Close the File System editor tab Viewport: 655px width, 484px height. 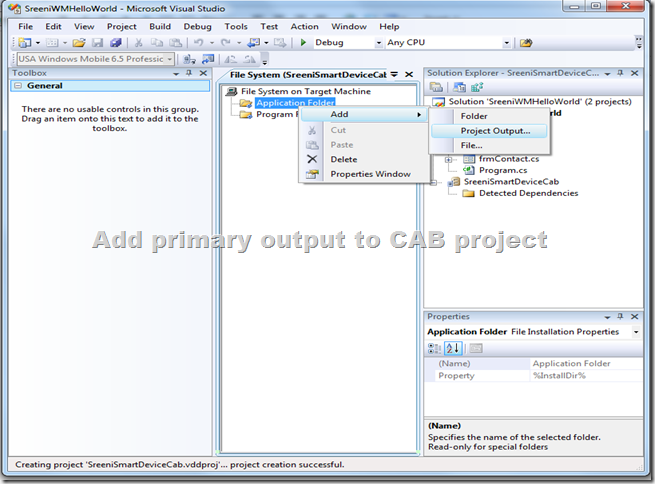409,74
